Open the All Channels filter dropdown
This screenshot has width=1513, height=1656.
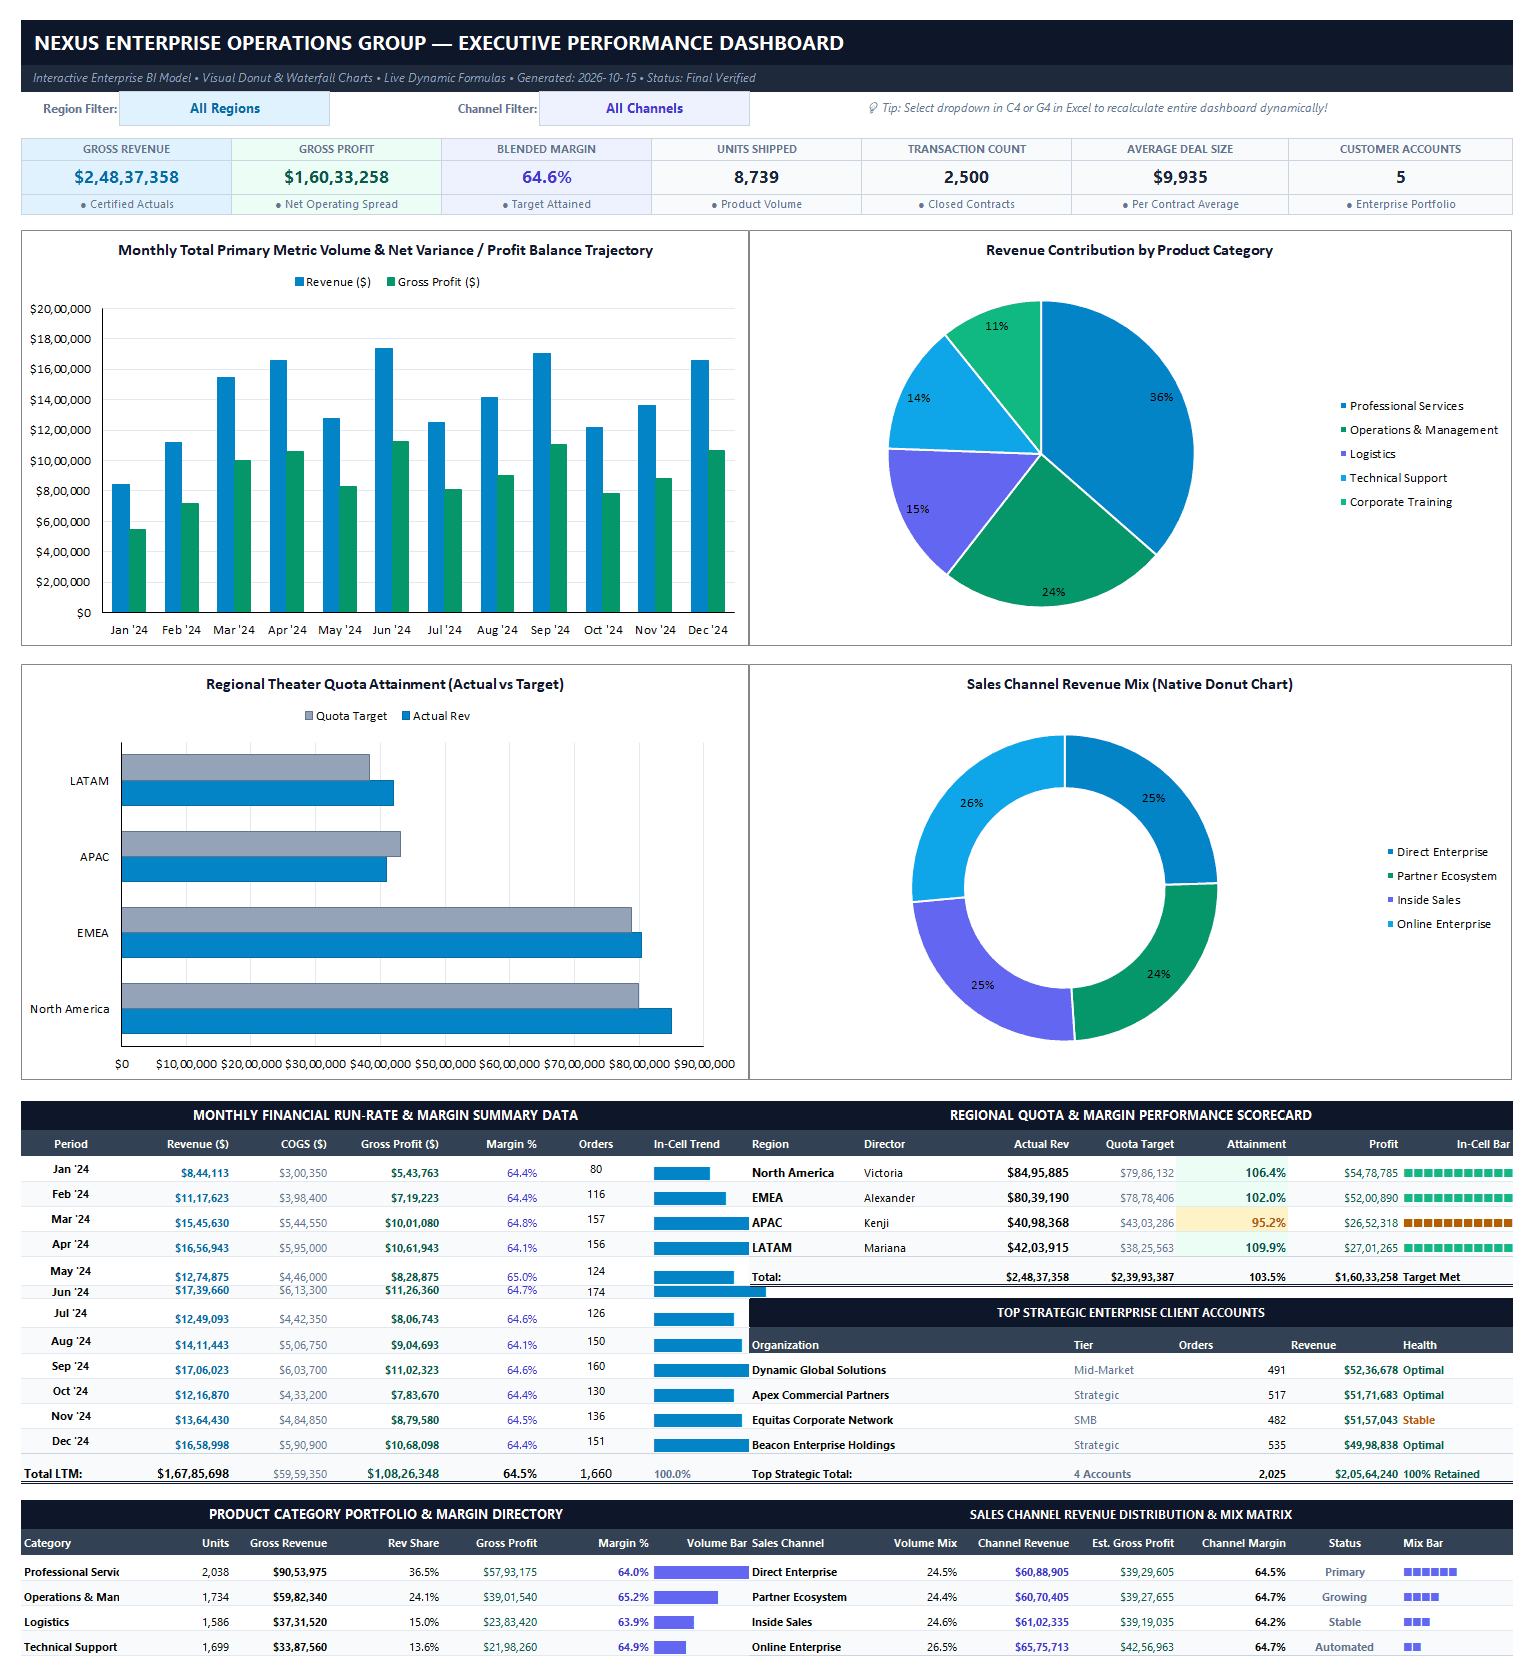tap(644, 108)
